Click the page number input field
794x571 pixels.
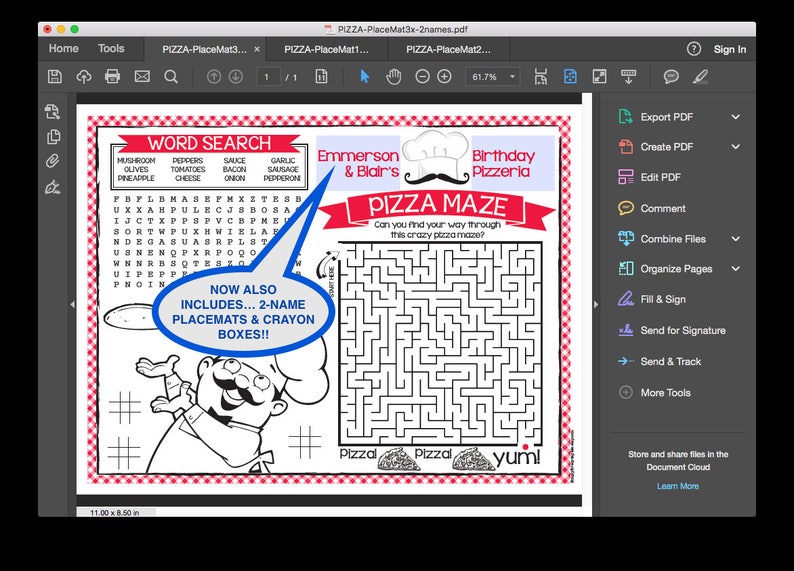pyautogui.click(x=268, y=77)
